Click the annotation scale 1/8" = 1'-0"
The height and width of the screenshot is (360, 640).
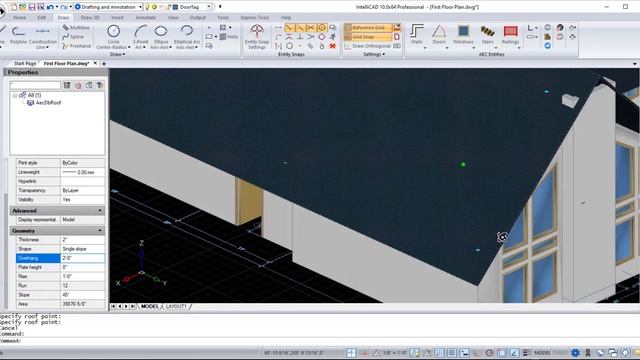(x=394, y=353)
